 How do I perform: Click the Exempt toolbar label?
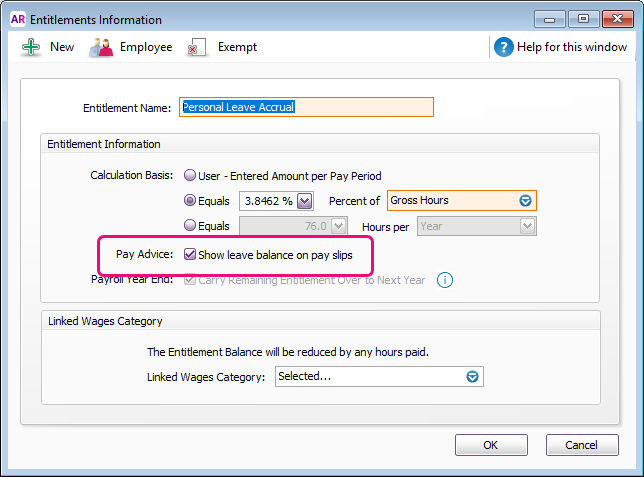click(x=237, y=47)
